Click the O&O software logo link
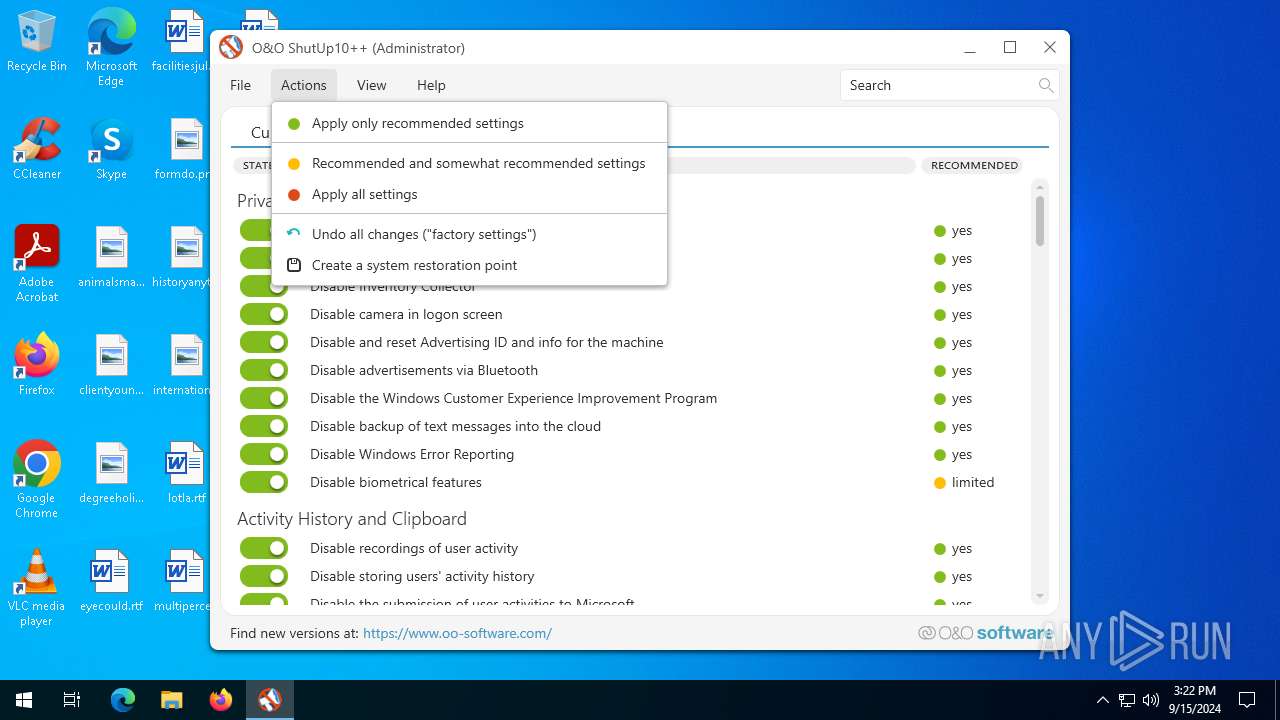 point(985,633)
